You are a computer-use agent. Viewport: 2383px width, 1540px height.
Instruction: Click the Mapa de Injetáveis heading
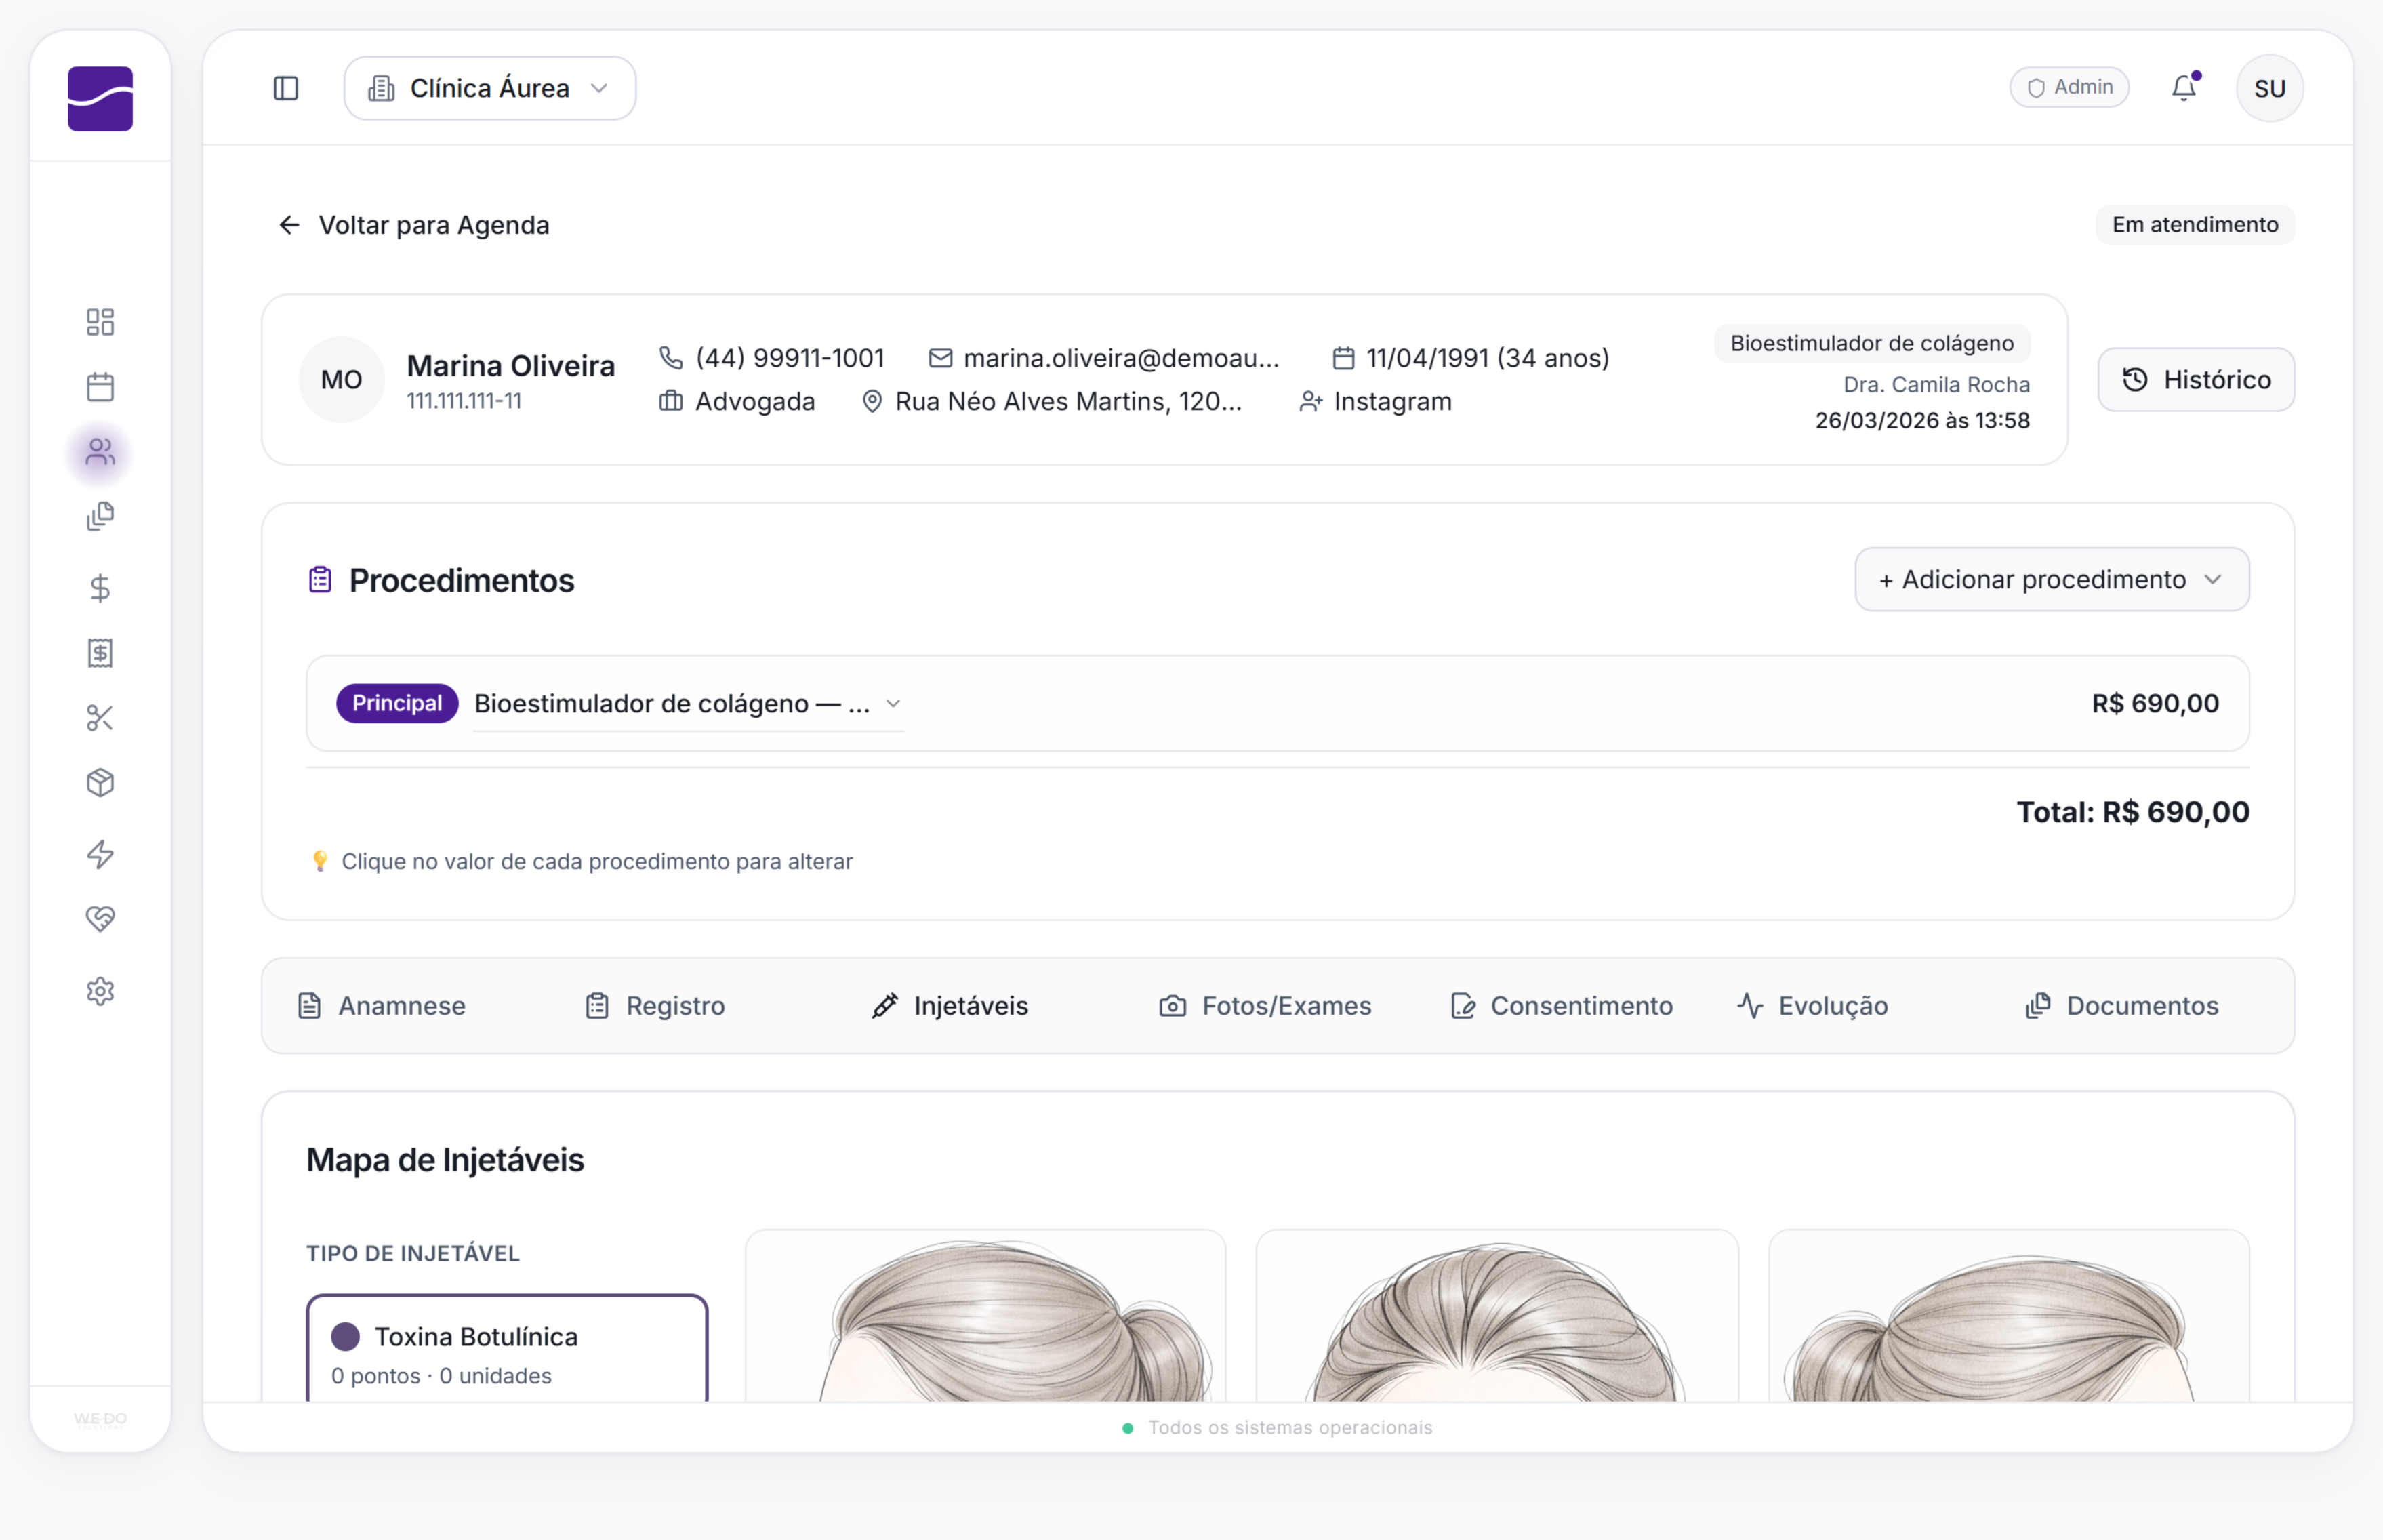pyautogui.click(x=445, y=1160)
